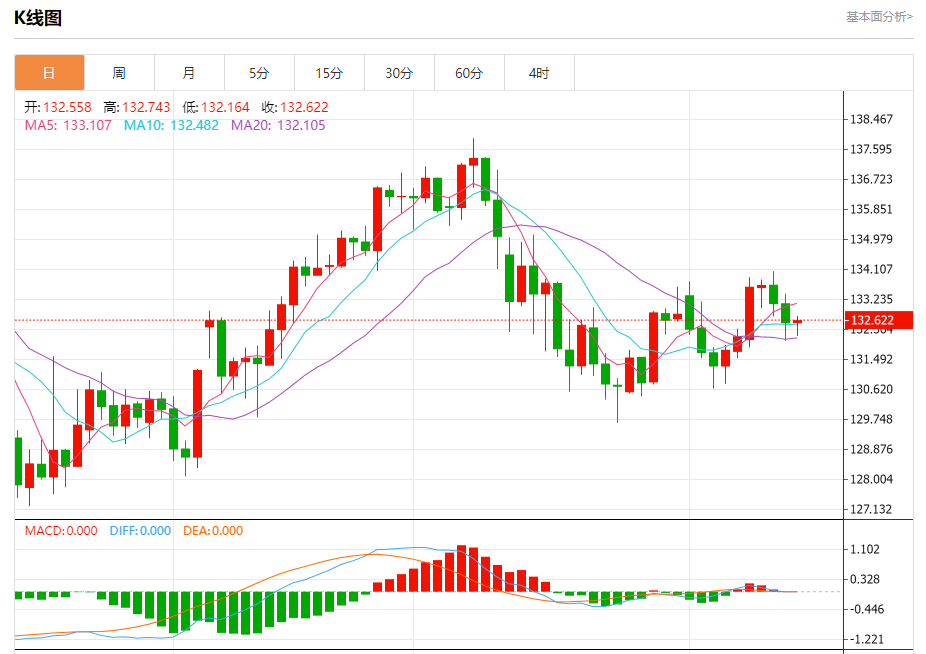The image size is (926, 654).
Task: Click the 130.620 price axis label
Action: 871,389
